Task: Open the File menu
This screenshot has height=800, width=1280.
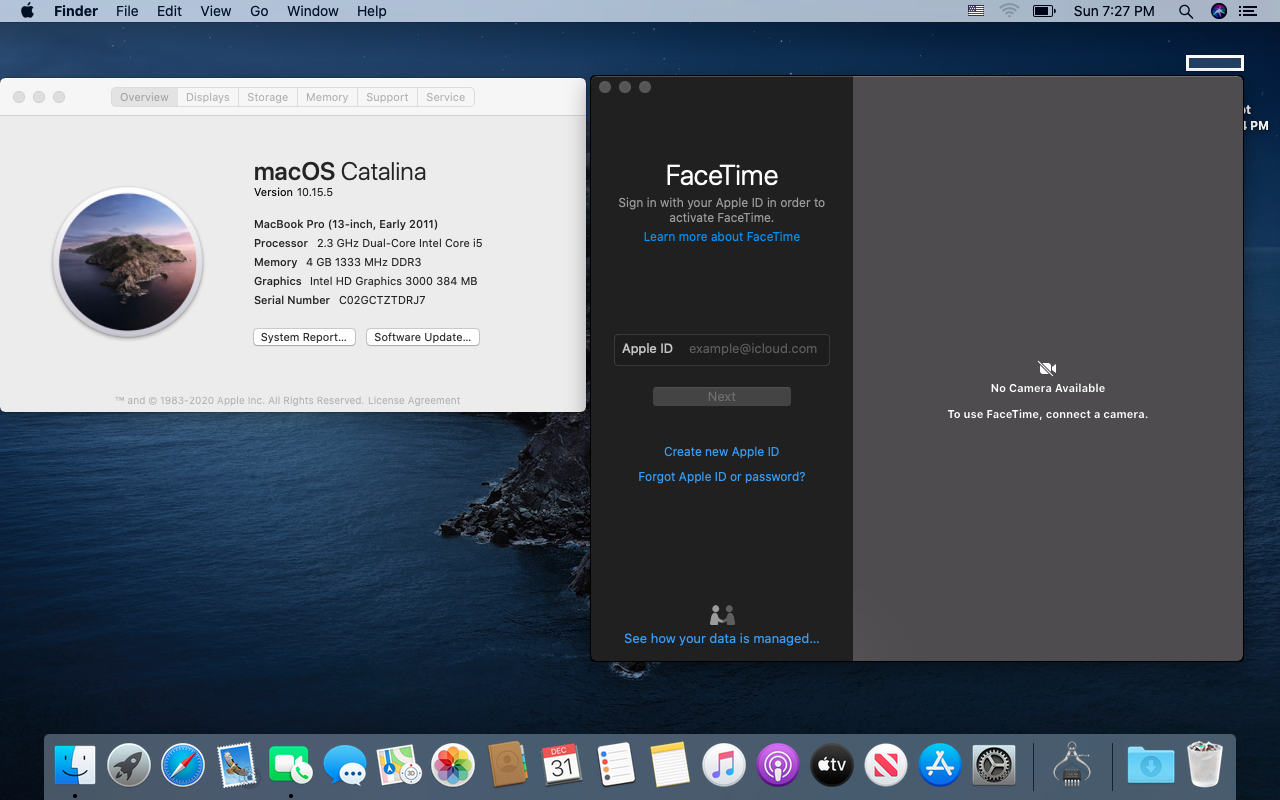Action: 127,11
